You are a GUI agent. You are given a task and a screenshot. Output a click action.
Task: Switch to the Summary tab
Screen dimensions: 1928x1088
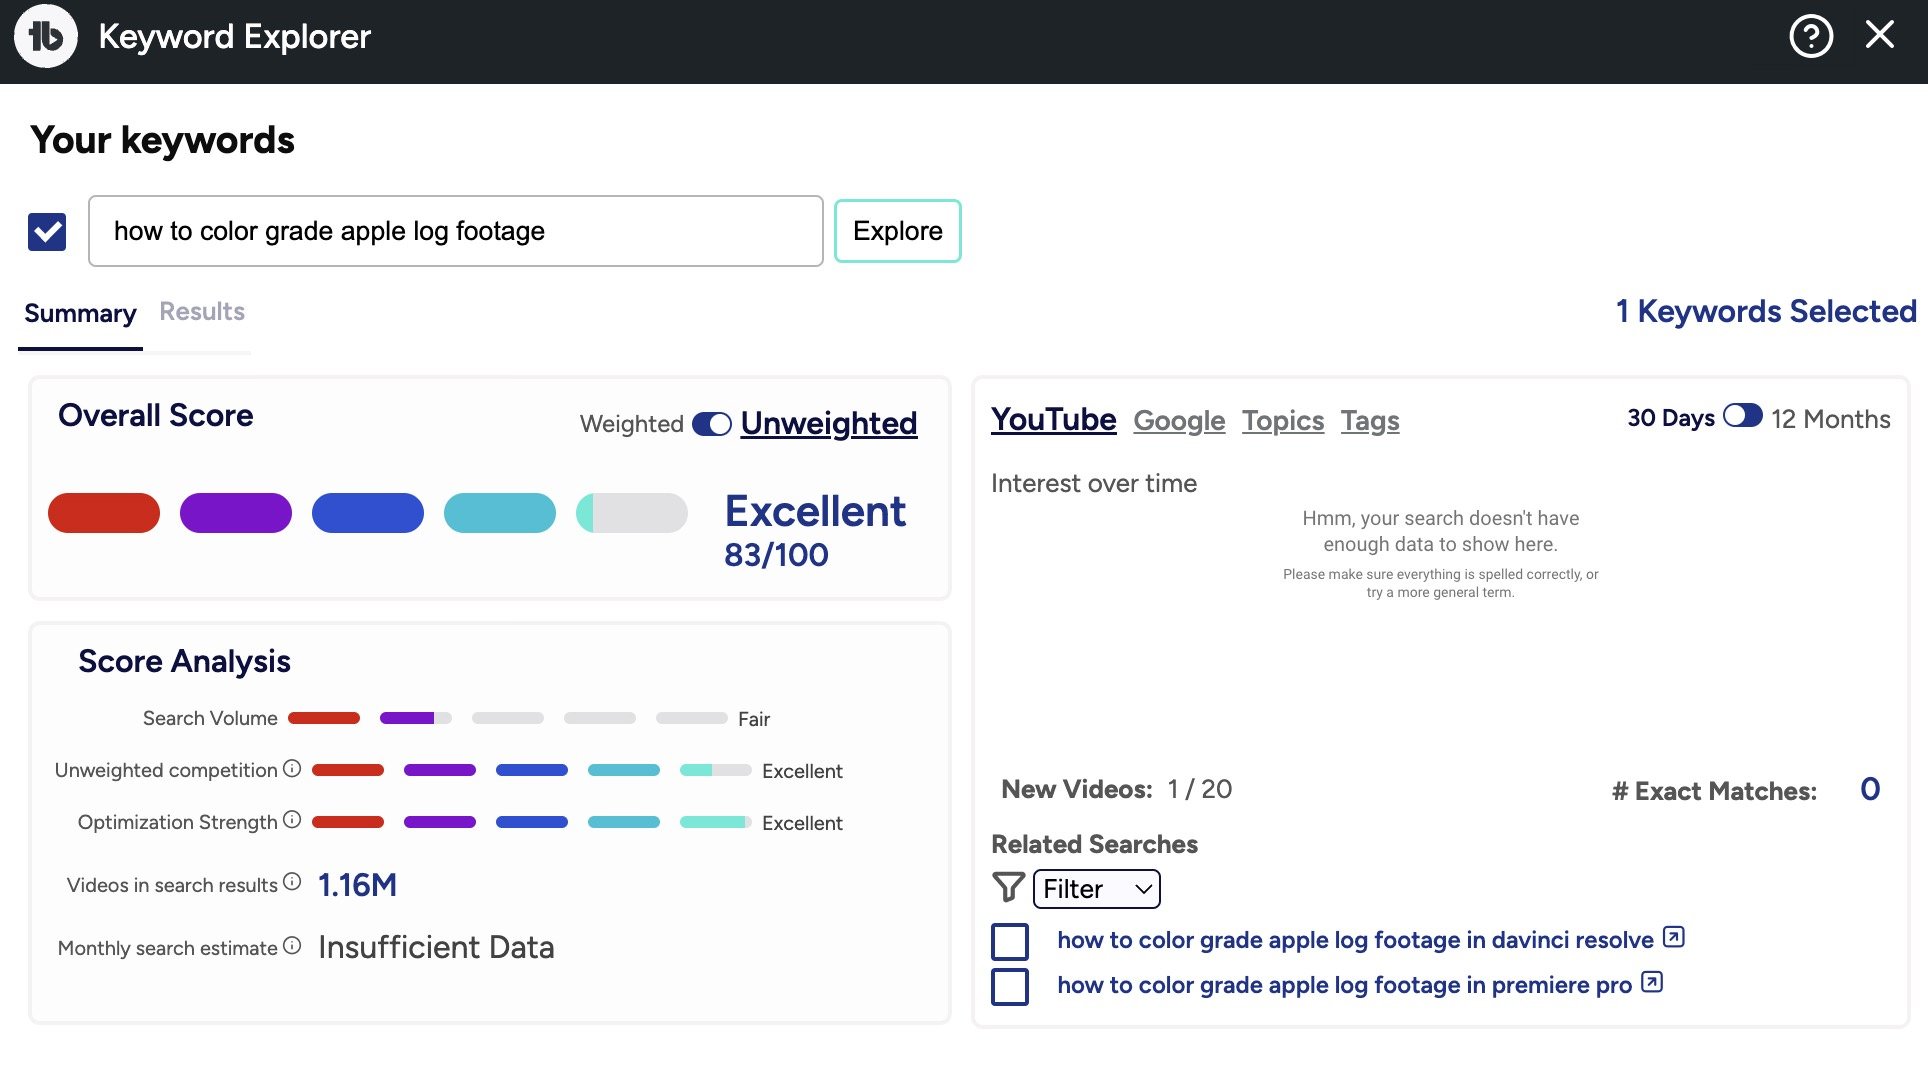tap(80, 313)
